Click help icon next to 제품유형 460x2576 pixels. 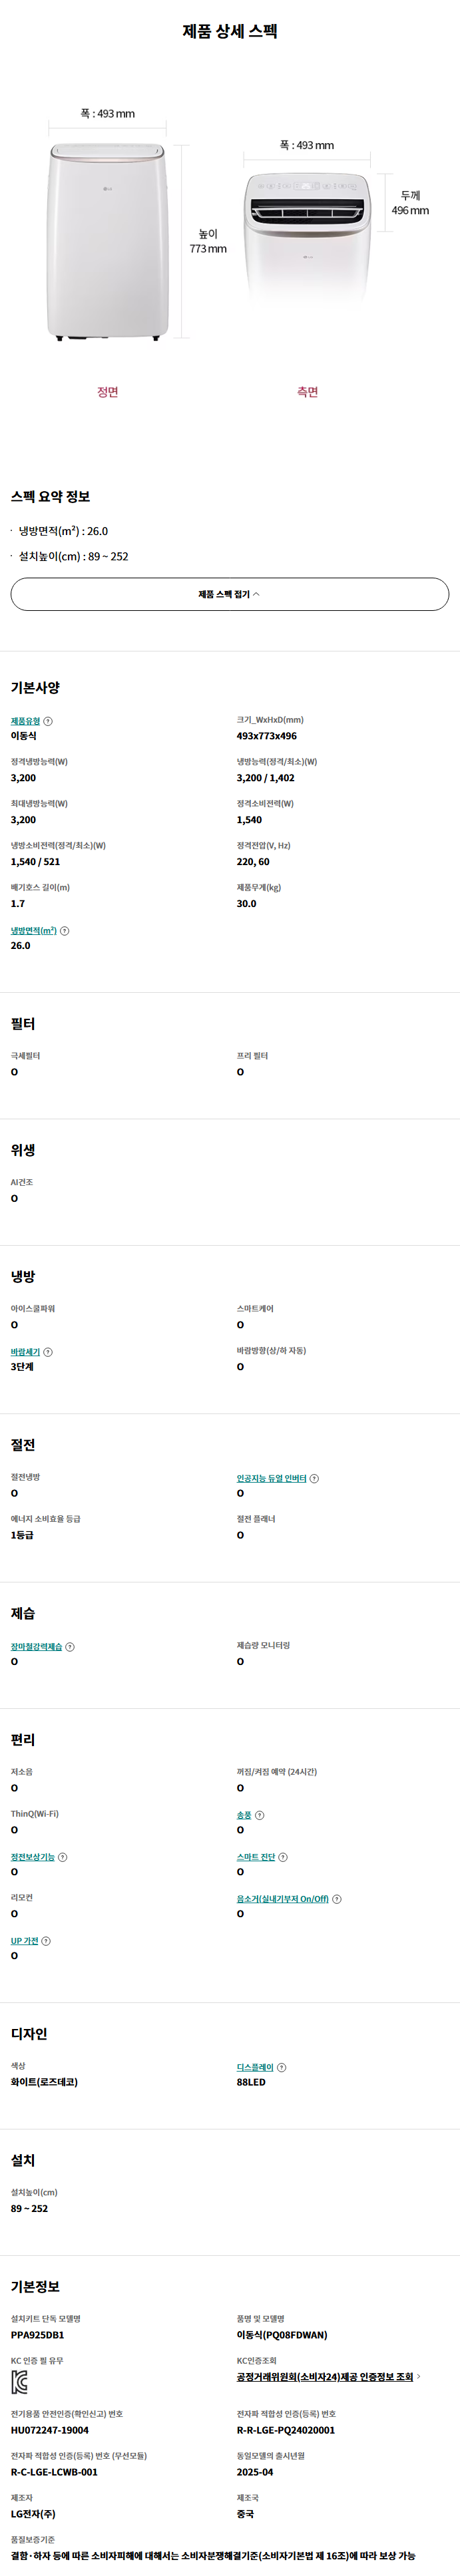tap(48, 721)
